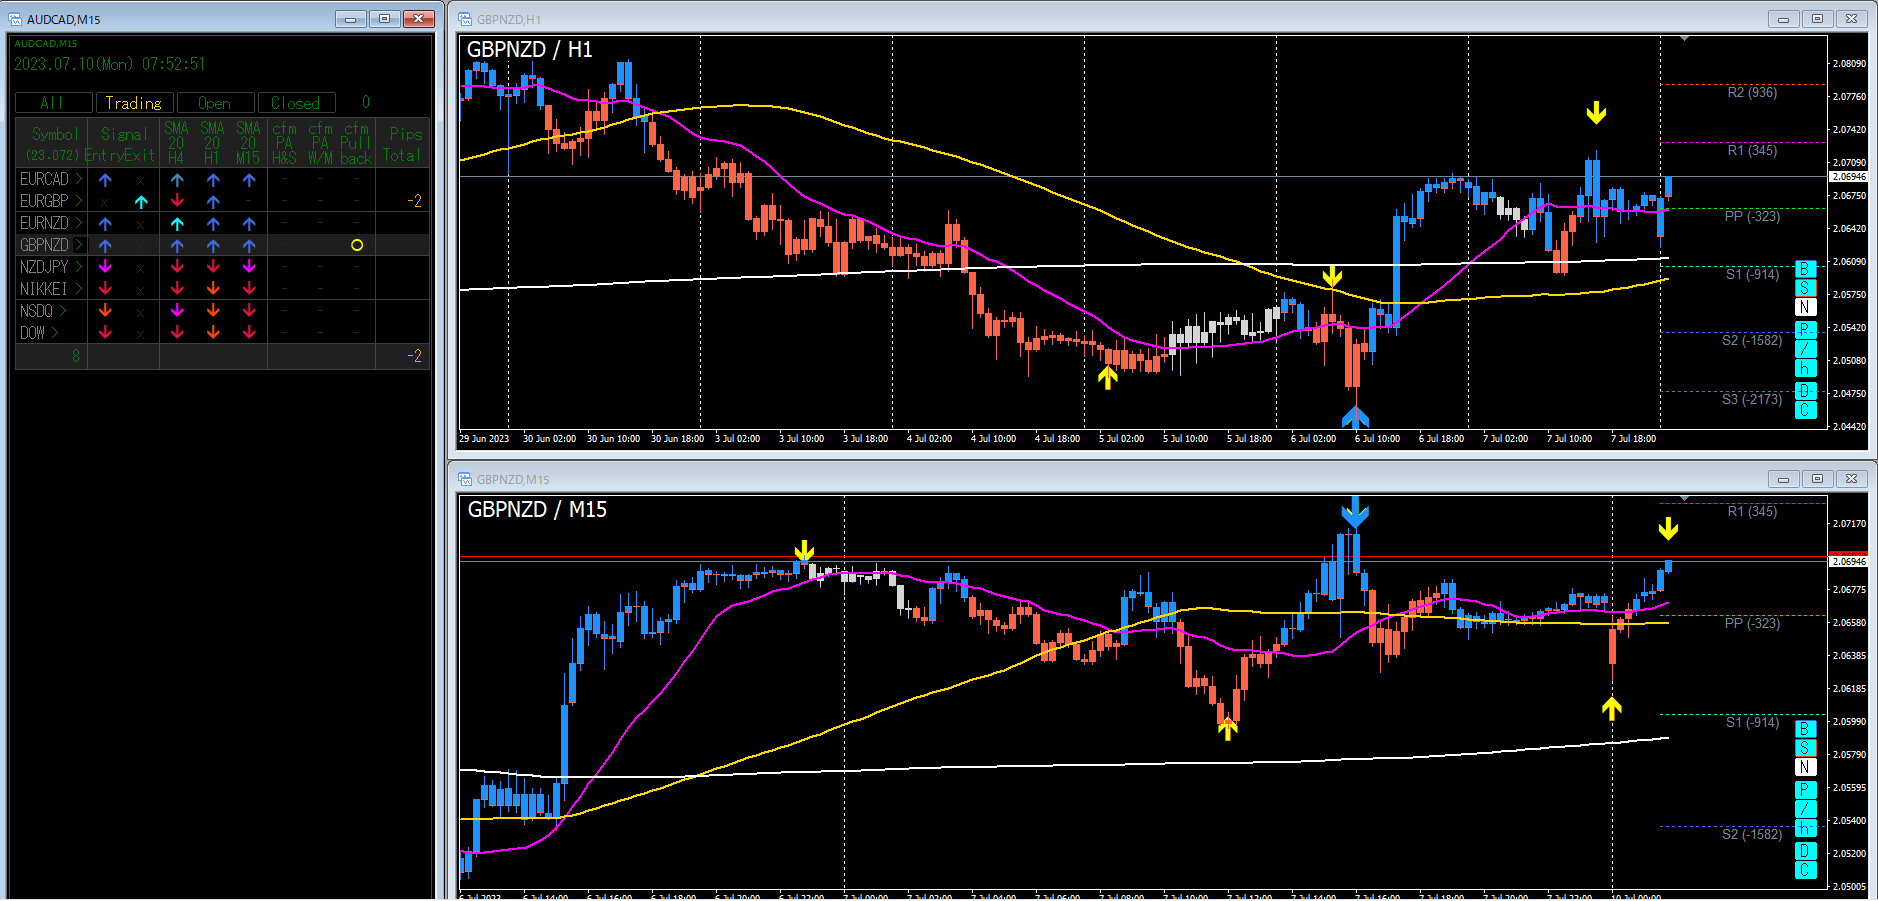This screenshot has width=1878, height=901.
Task: Click the EURGBP pips total value -2
Action: click(414, 202)
